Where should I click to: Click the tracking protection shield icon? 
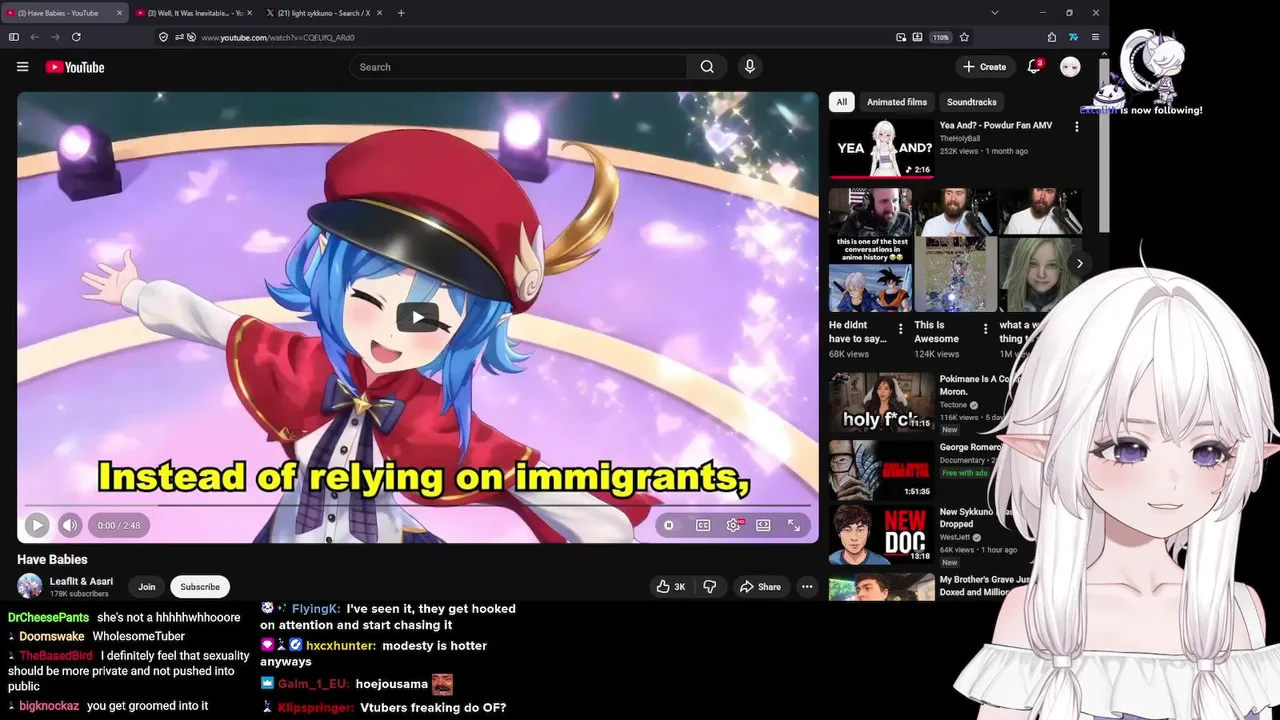pyautogui.click(x=163, y=37)
